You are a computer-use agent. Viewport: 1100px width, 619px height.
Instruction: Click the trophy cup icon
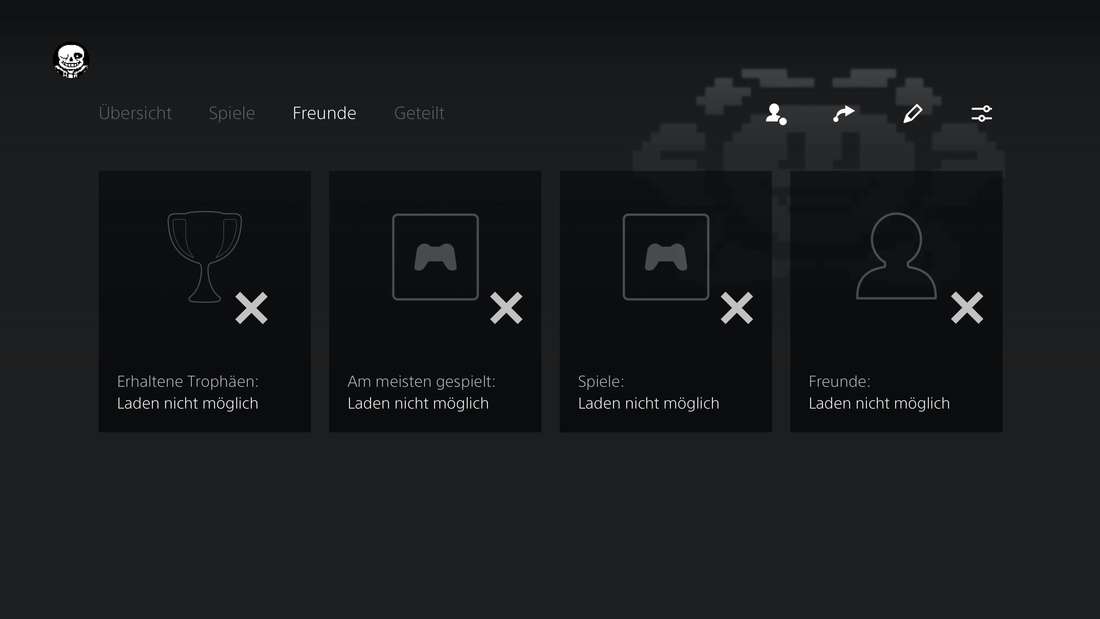(x=205, y=257)
